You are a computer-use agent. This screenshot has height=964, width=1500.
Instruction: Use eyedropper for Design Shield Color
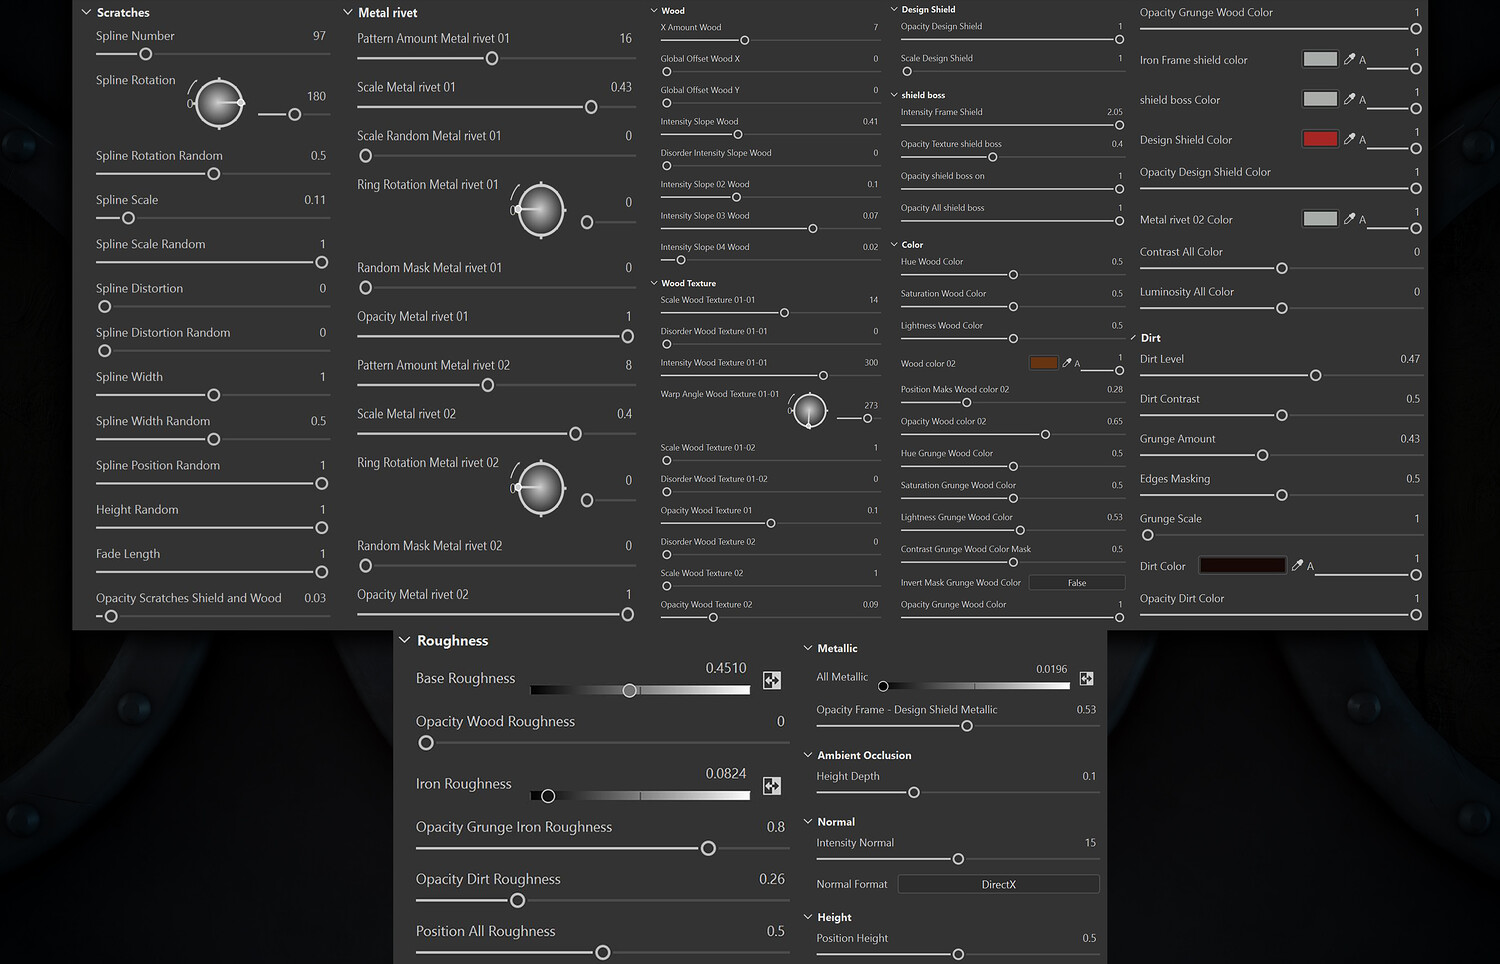tap(1349, 139)
